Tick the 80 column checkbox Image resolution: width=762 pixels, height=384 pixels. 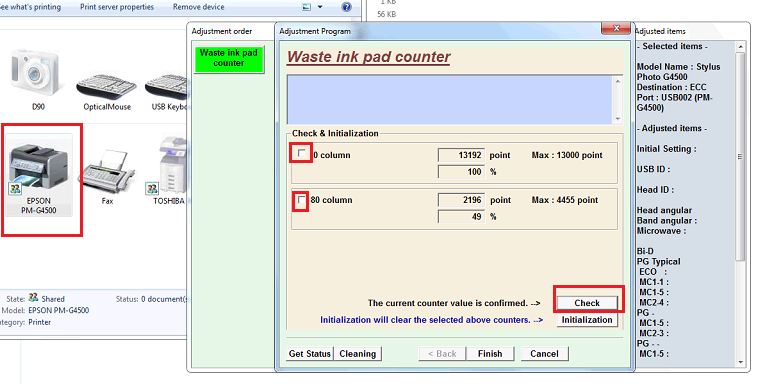click(301, 200)
